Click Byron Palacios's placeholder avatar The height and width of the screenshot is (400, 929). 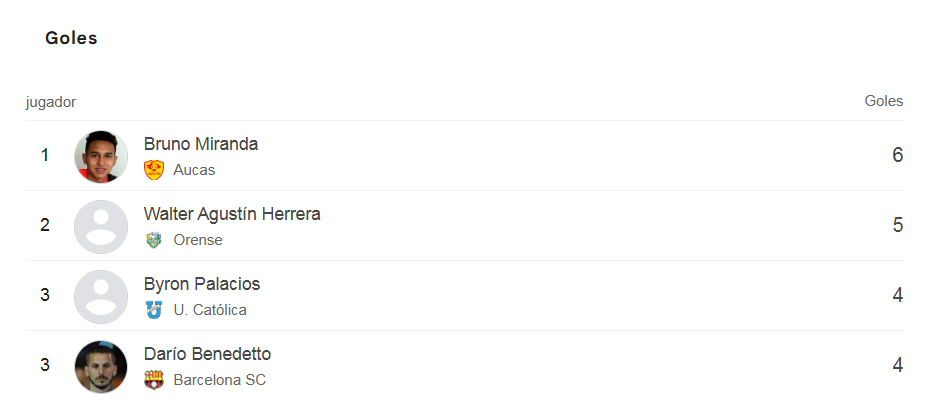click(x=101, y=296)
